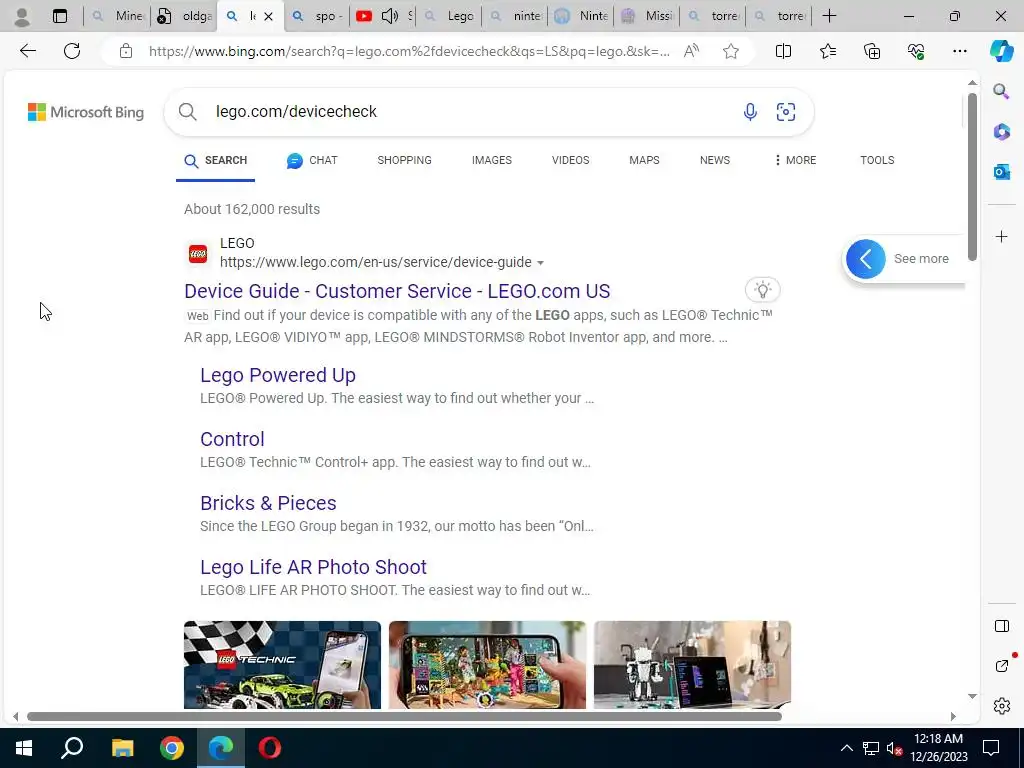Screen dimensions: 1024x768
Task: Open Edge Settings and more menu
Action: pos(959,51)
